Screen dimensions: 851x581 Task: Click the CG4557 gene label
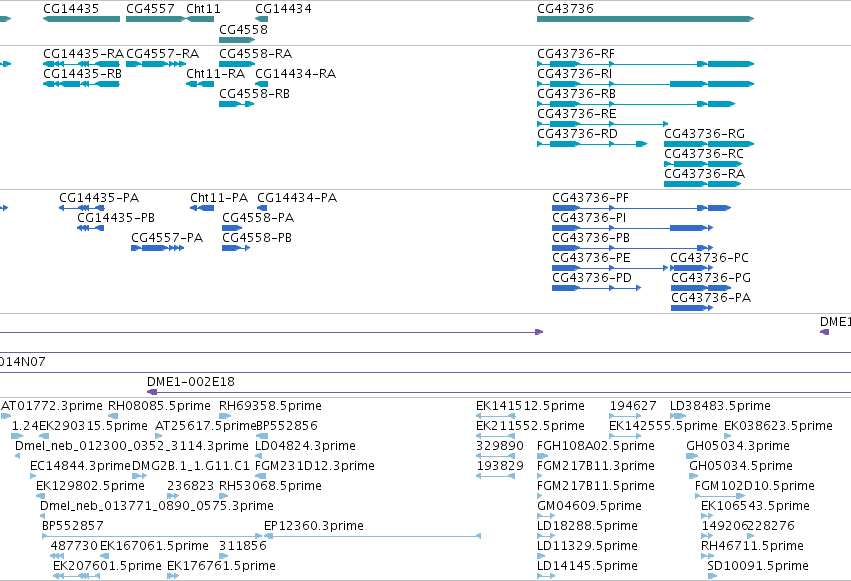150,9
